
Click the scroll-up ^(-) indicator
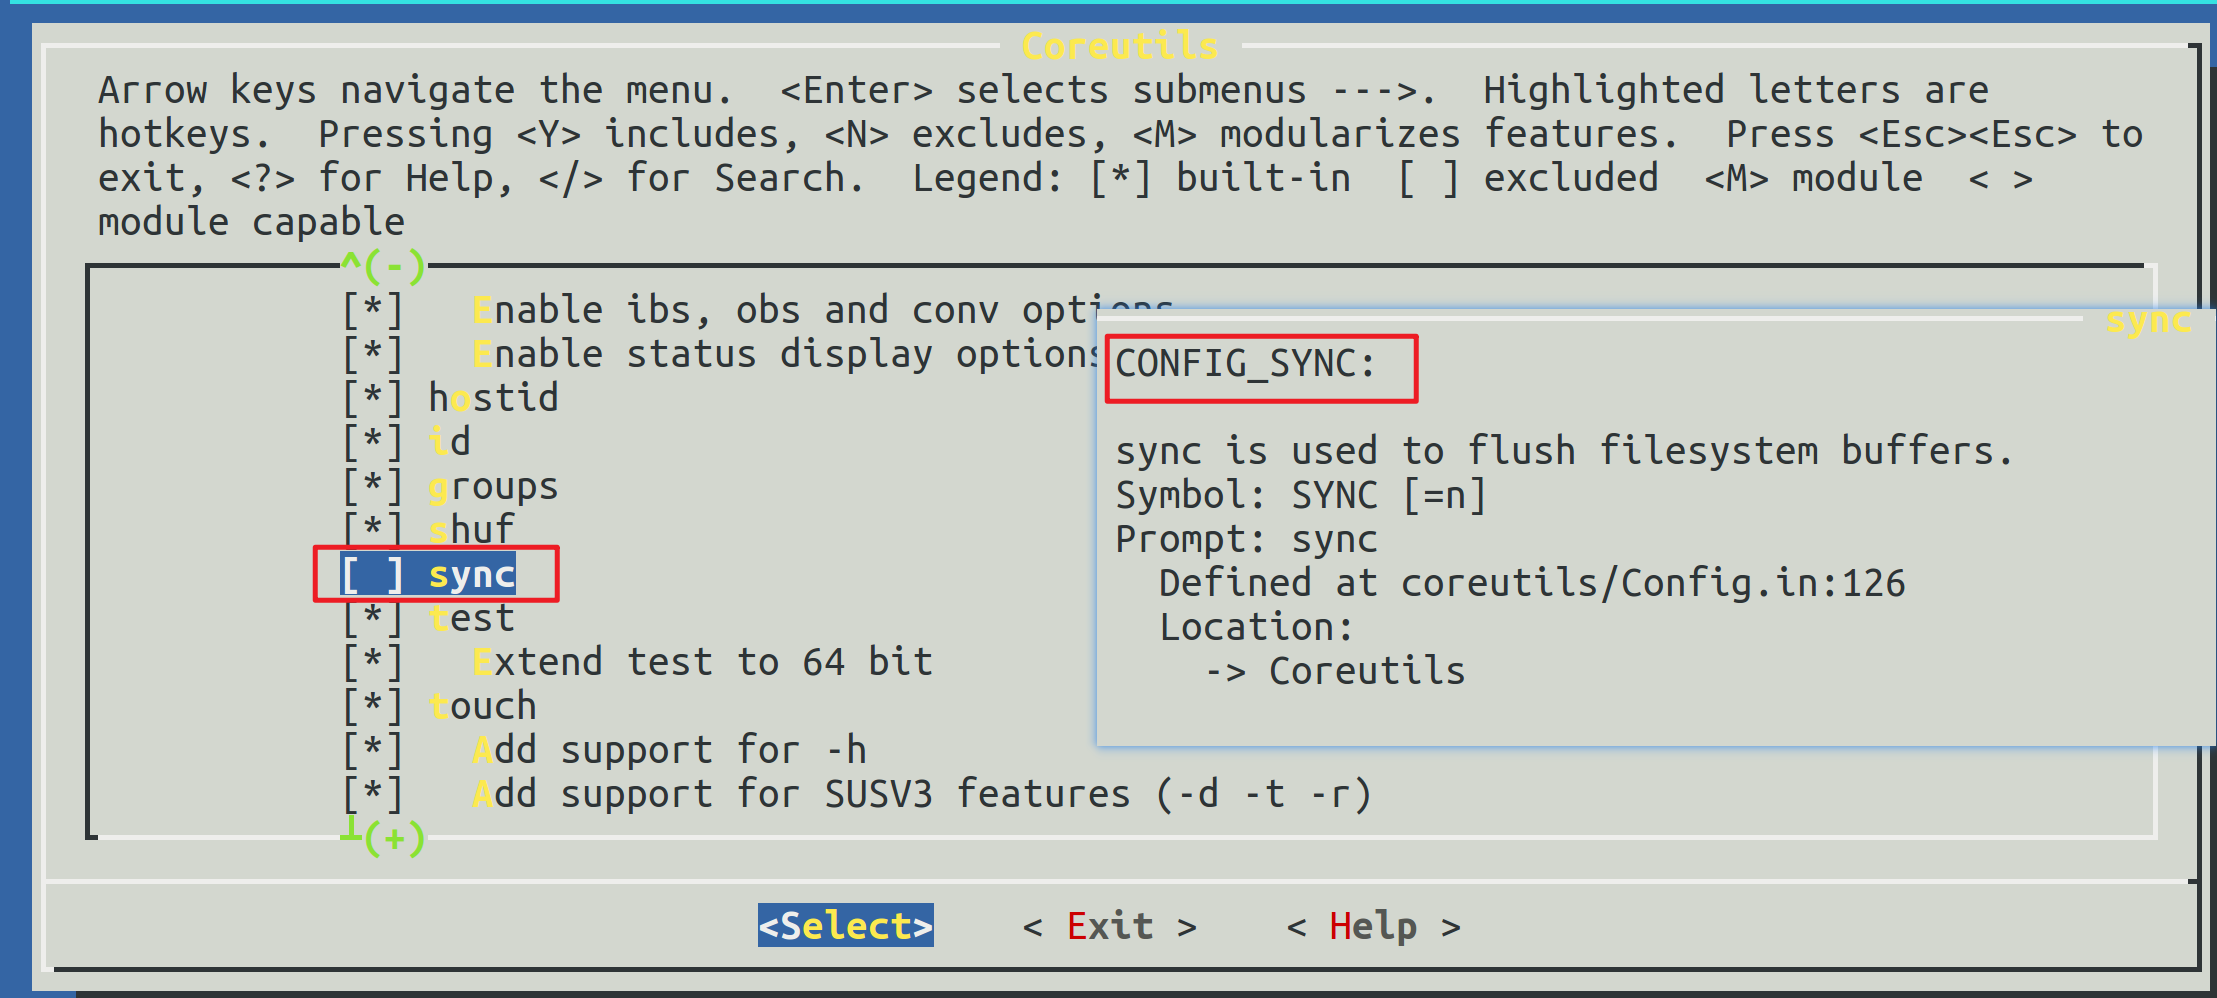tap(384, 266)
